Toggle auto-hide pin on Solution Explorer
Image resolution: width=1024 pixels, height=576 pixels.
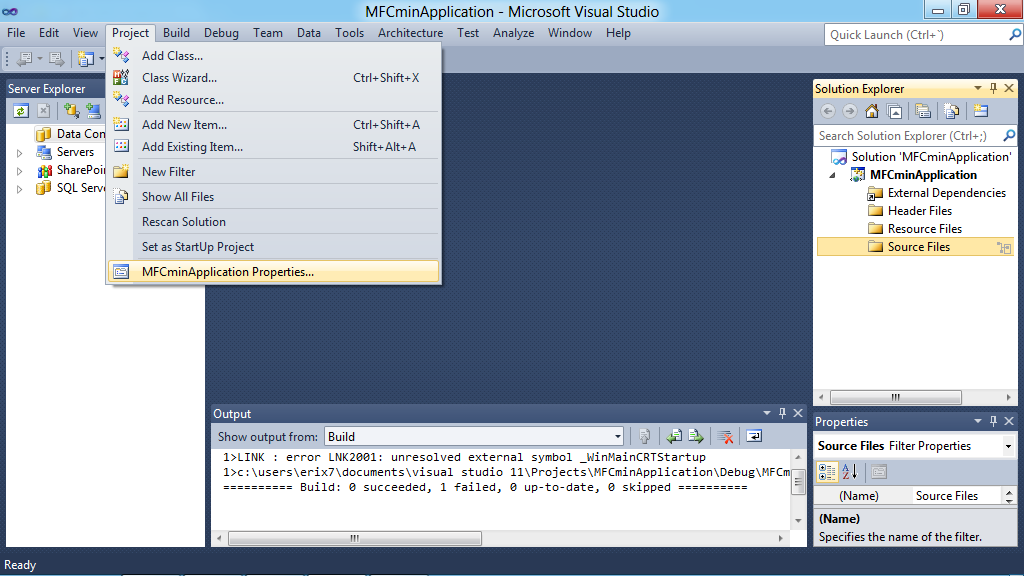[x=994, y=88]
